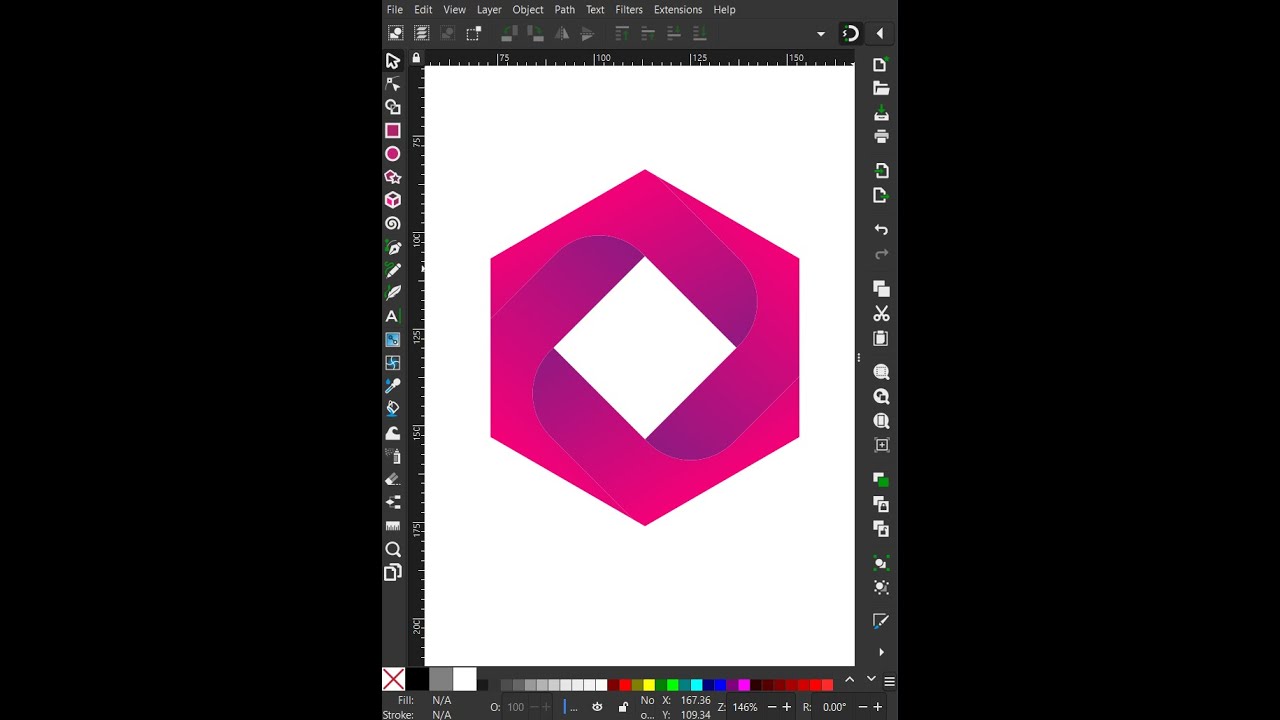
Task: Select the Rectangle tool
Action: 393,131
